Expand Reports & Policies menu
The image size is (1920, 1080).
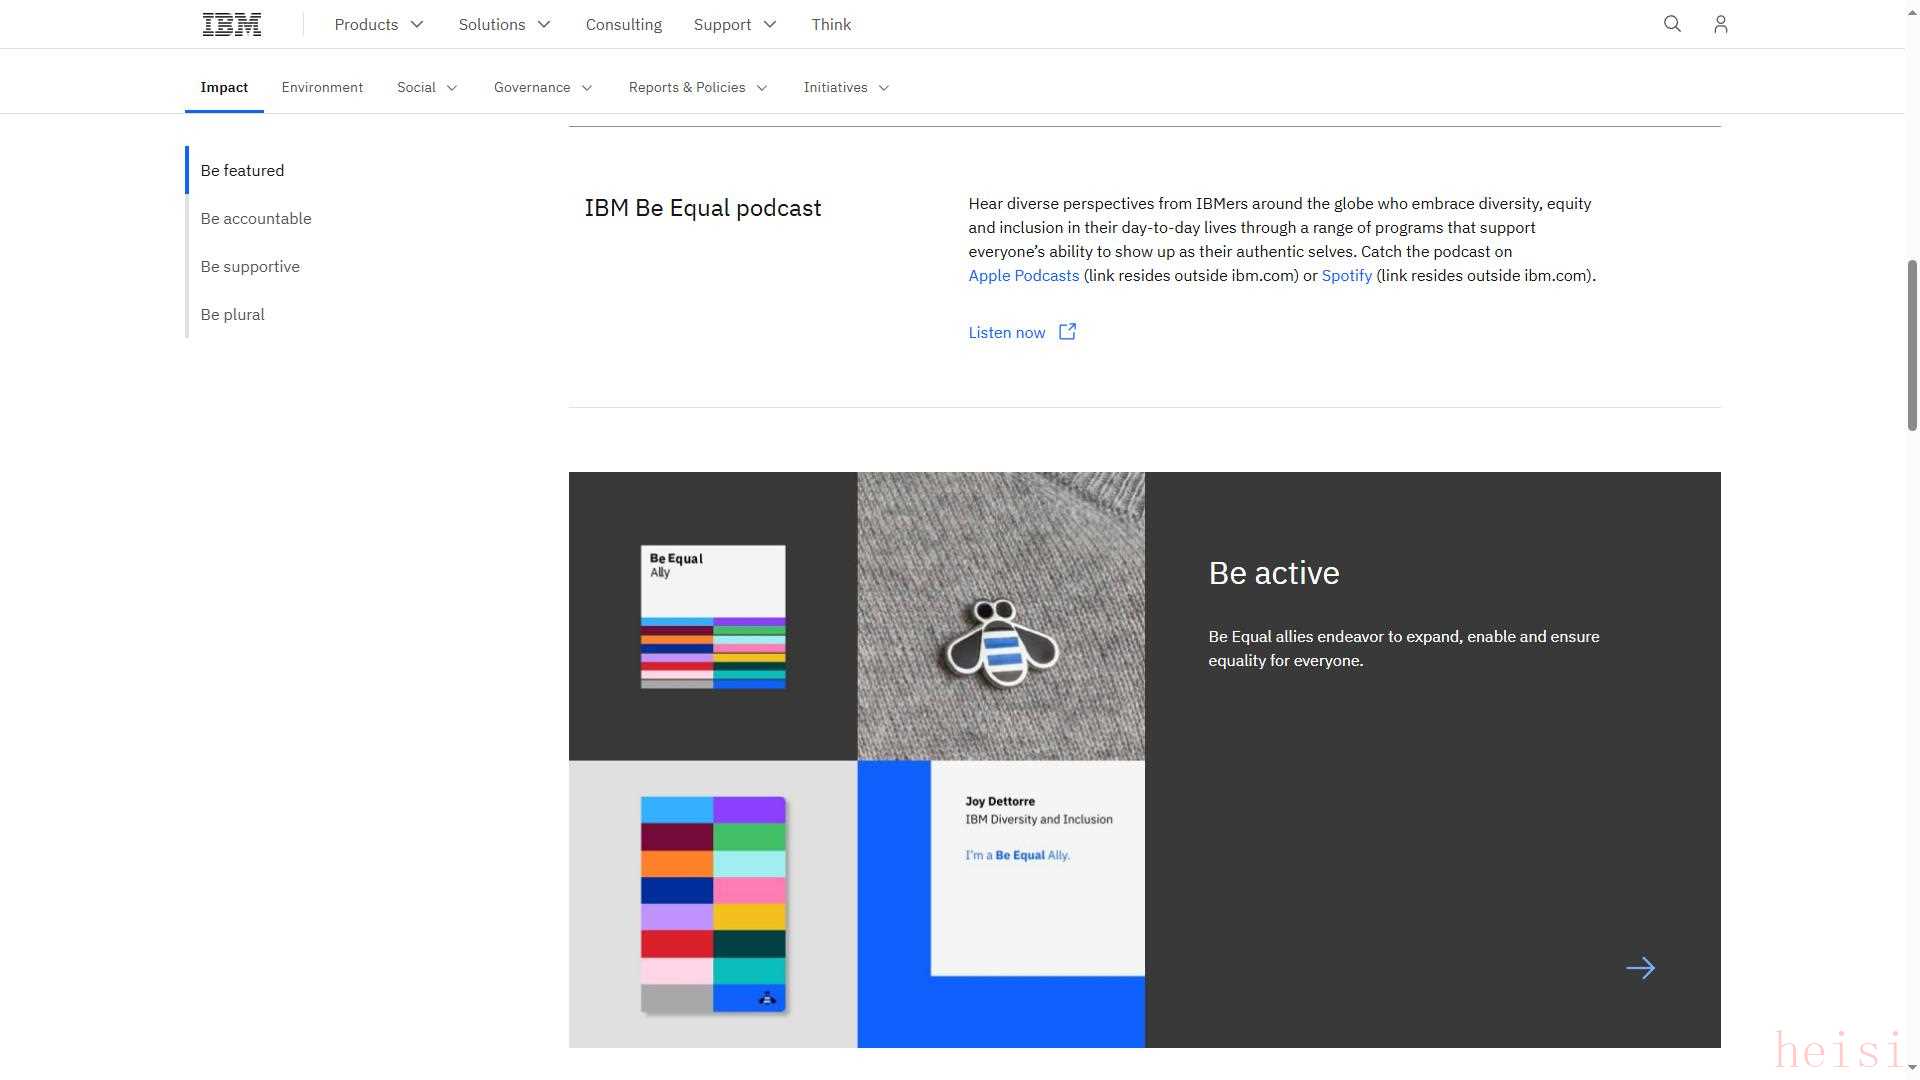tap(698, 88)
